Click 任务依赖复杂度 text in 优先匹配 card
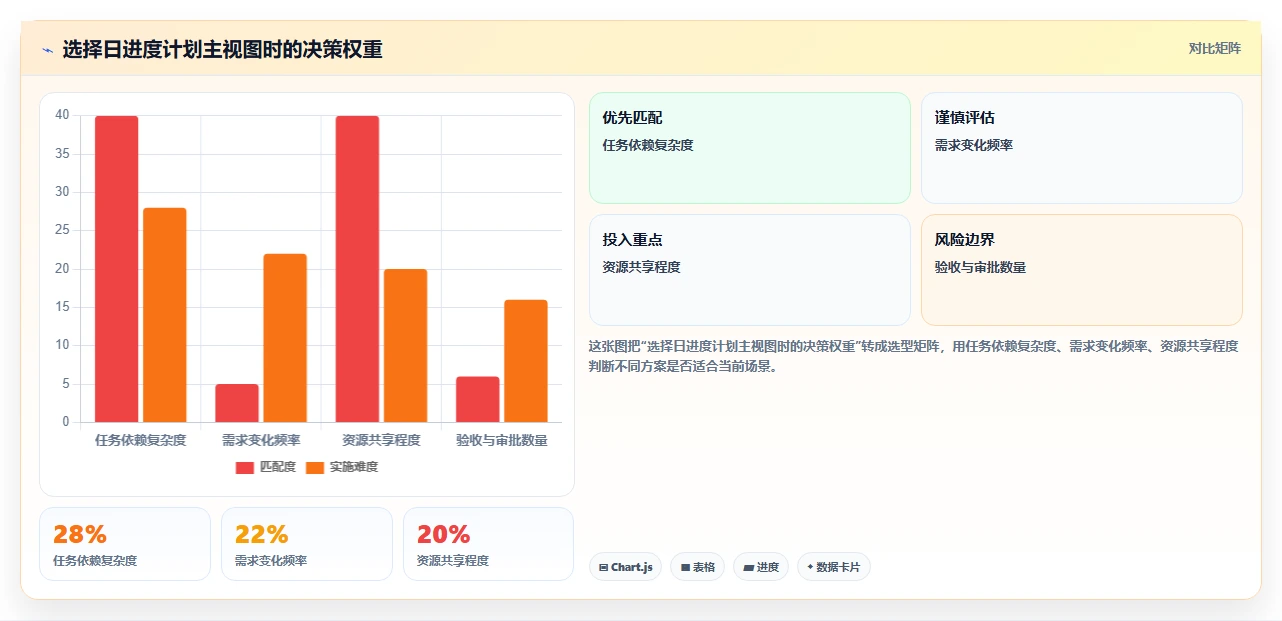This screenshot has height=621, width=1282. coord(648,145)
